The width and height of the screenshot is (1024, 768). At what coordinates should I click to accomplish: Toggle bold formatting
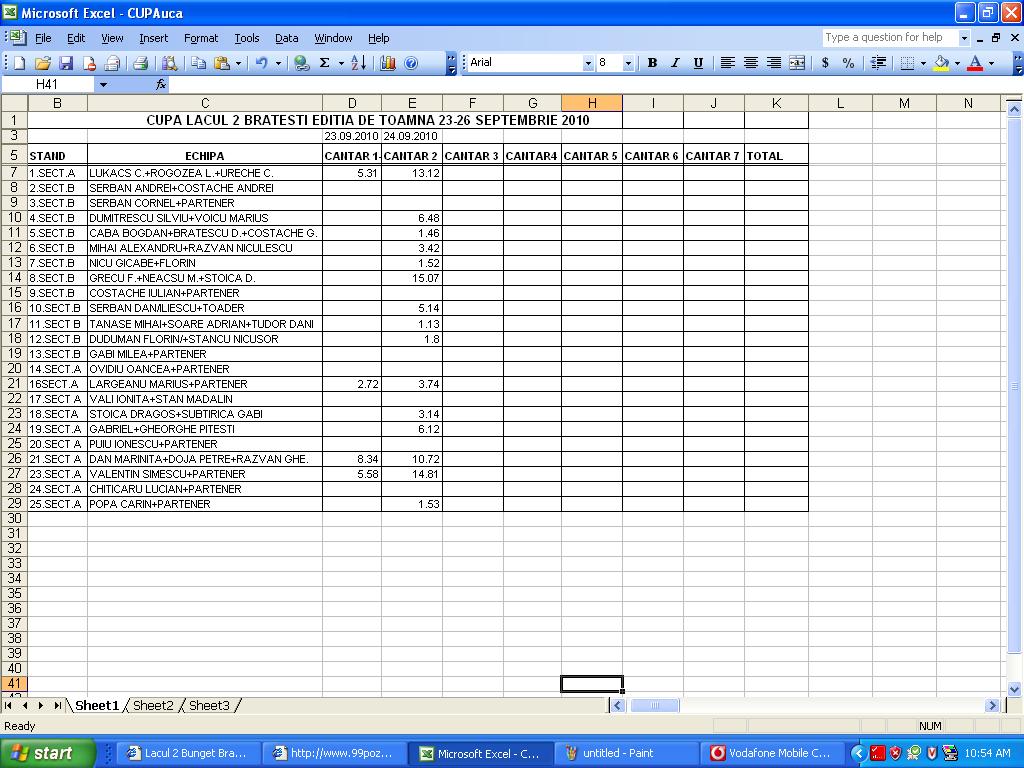coord(652,63)
